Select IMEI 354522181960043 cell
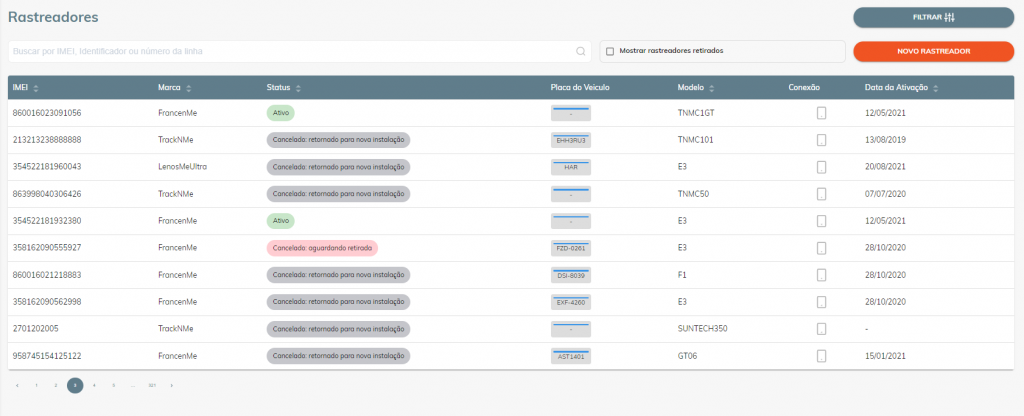 tap(47, 167)
